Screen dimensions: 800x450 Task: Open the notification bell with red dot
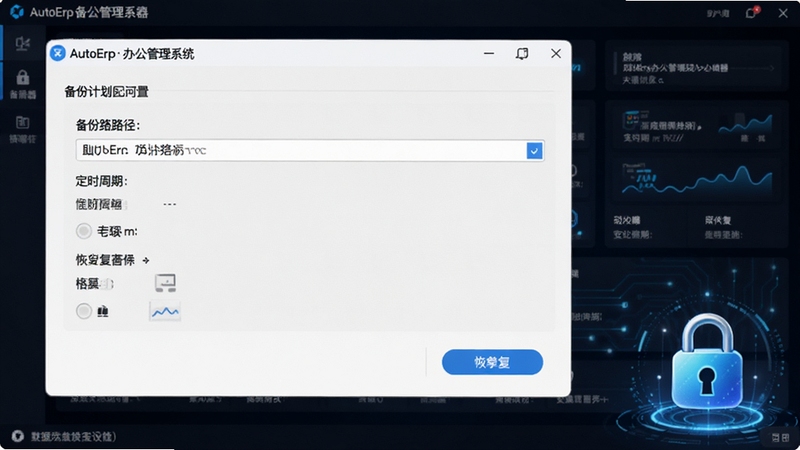752,12
